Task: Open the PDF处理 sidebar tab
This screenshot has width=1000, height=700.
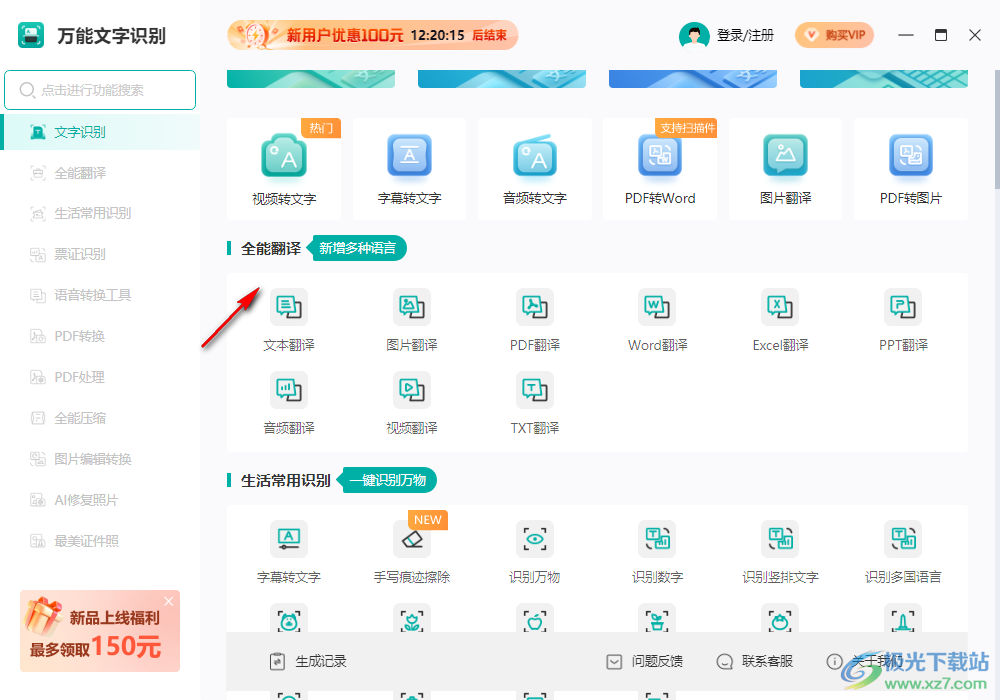Action: (101, 377)
